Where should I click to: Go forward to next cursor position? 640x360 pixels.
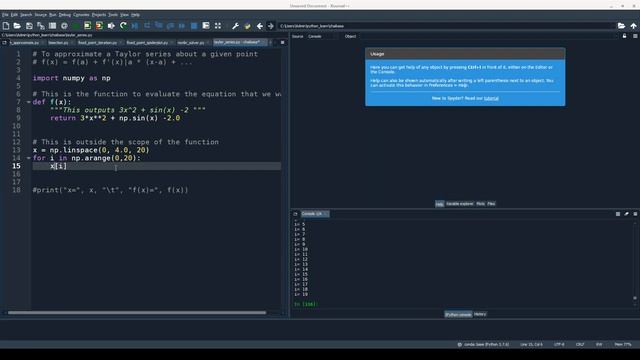(x=271, y=26)
